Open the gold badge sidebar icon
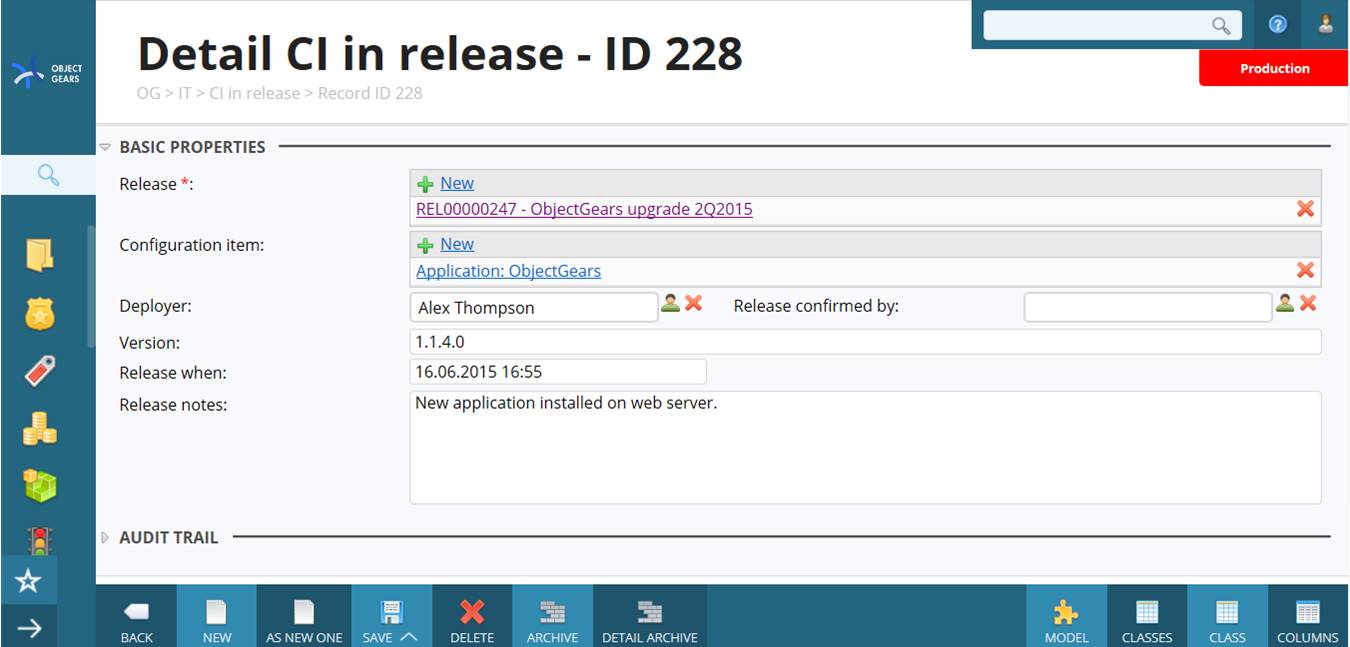Viewport: 1350px width, 647px height. [x=40, y=314]
